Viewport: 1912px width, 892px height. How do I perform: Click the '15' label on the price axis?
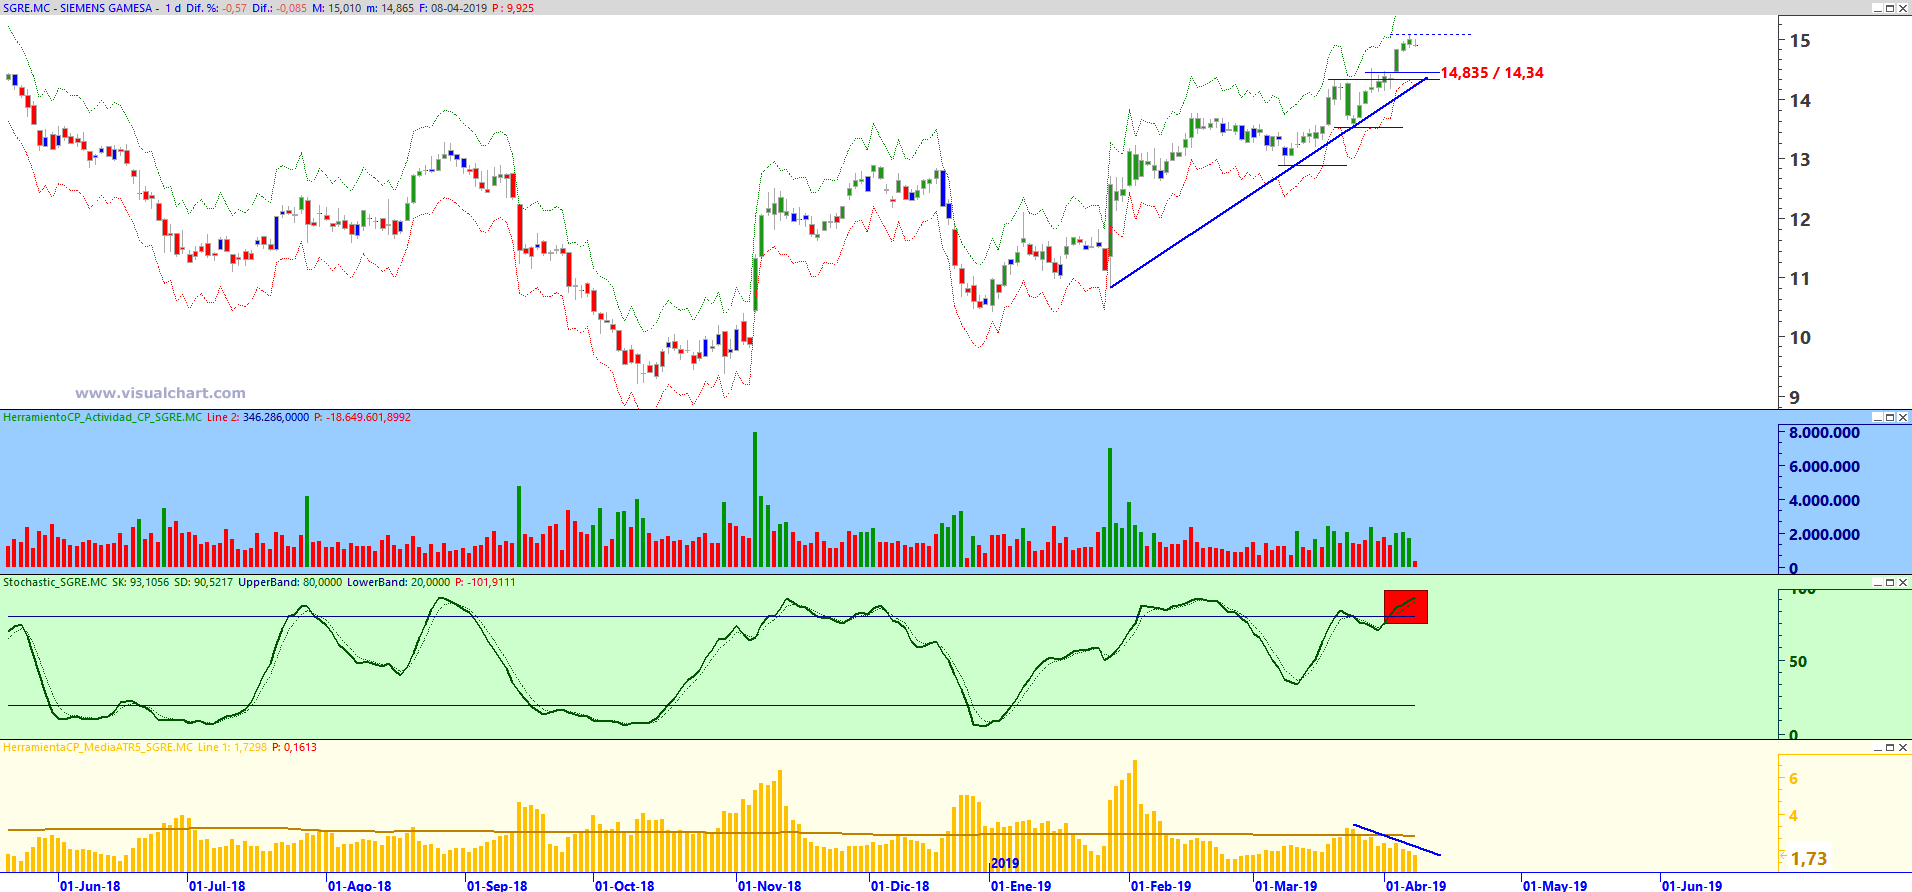1800,41
